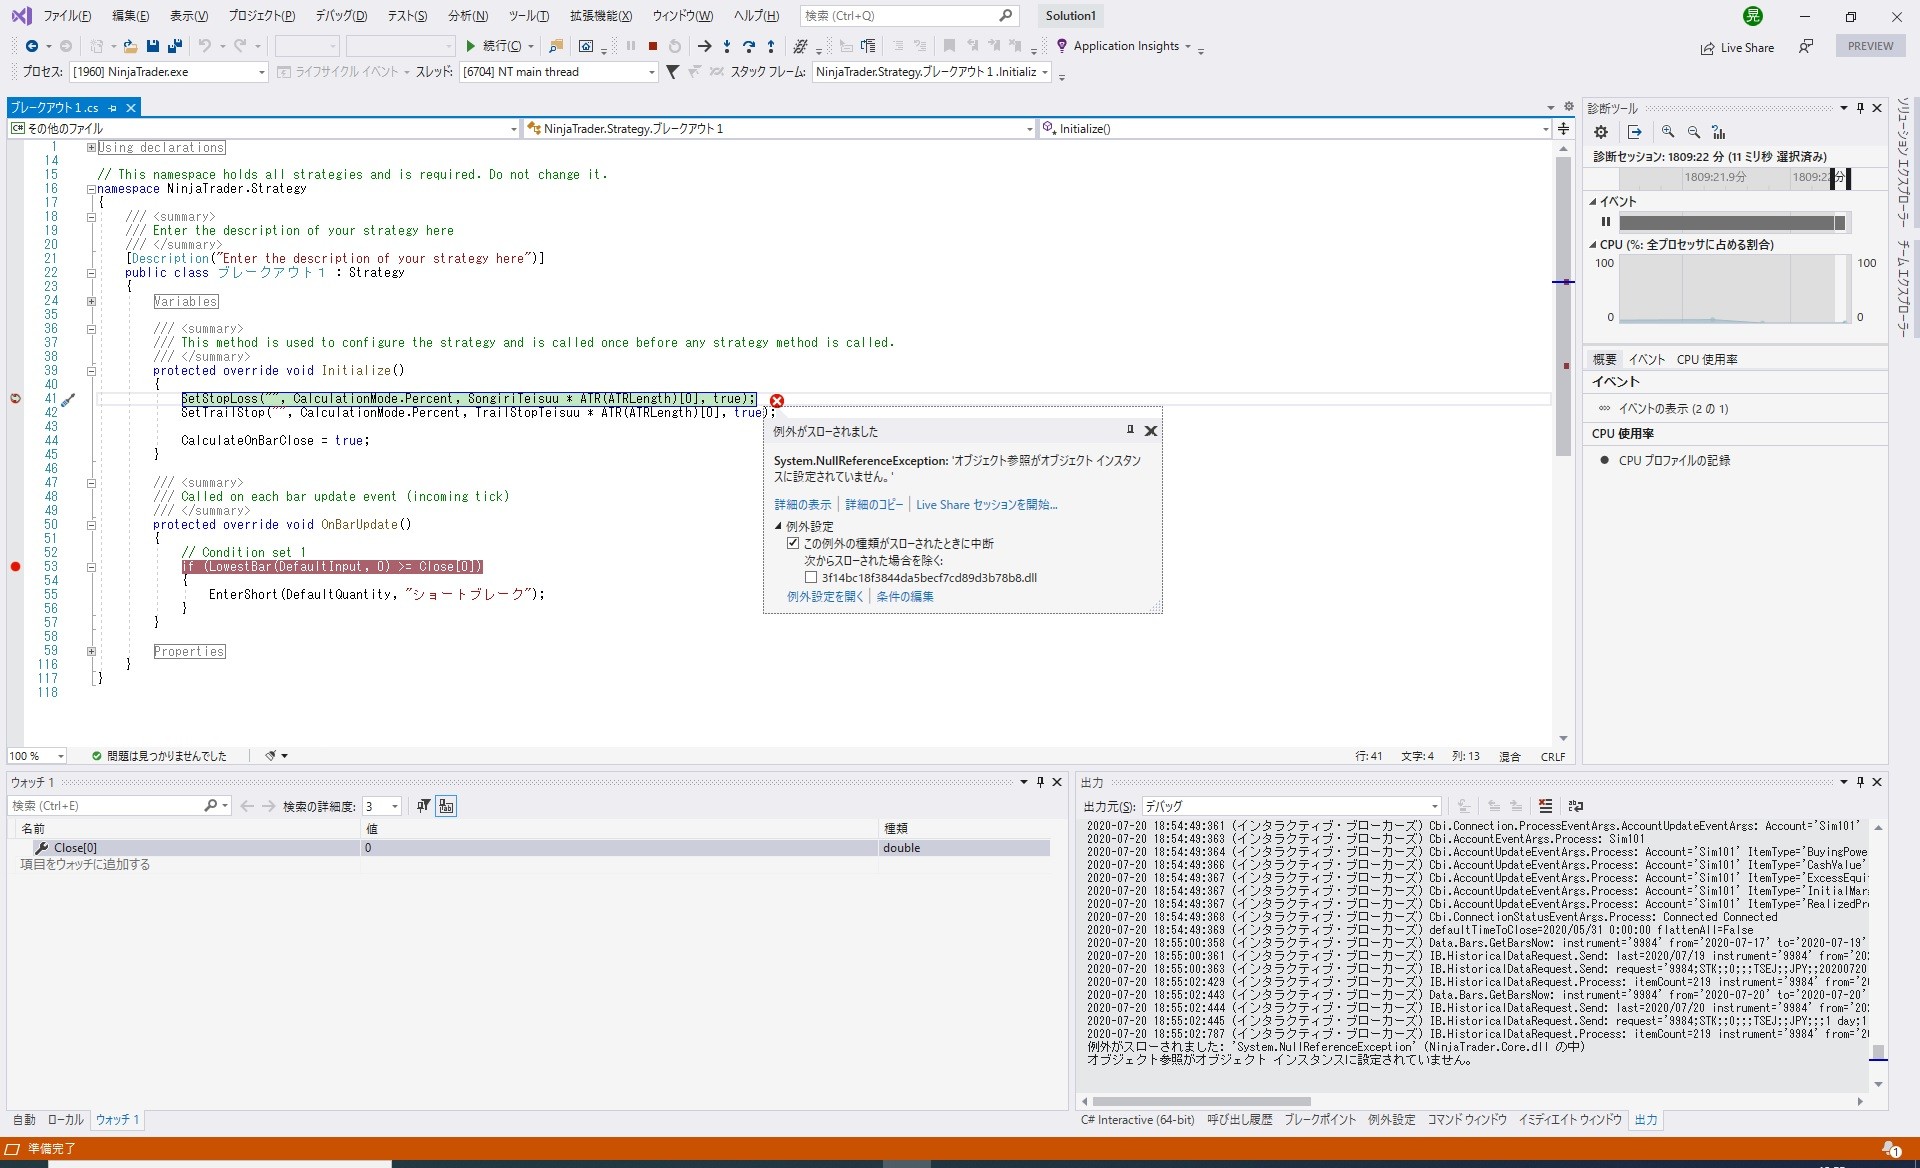This screenshot has height=1168, width=1920.
Task: Click the zoom in icon in diagnostics
Action: [x=1668, y=132]
